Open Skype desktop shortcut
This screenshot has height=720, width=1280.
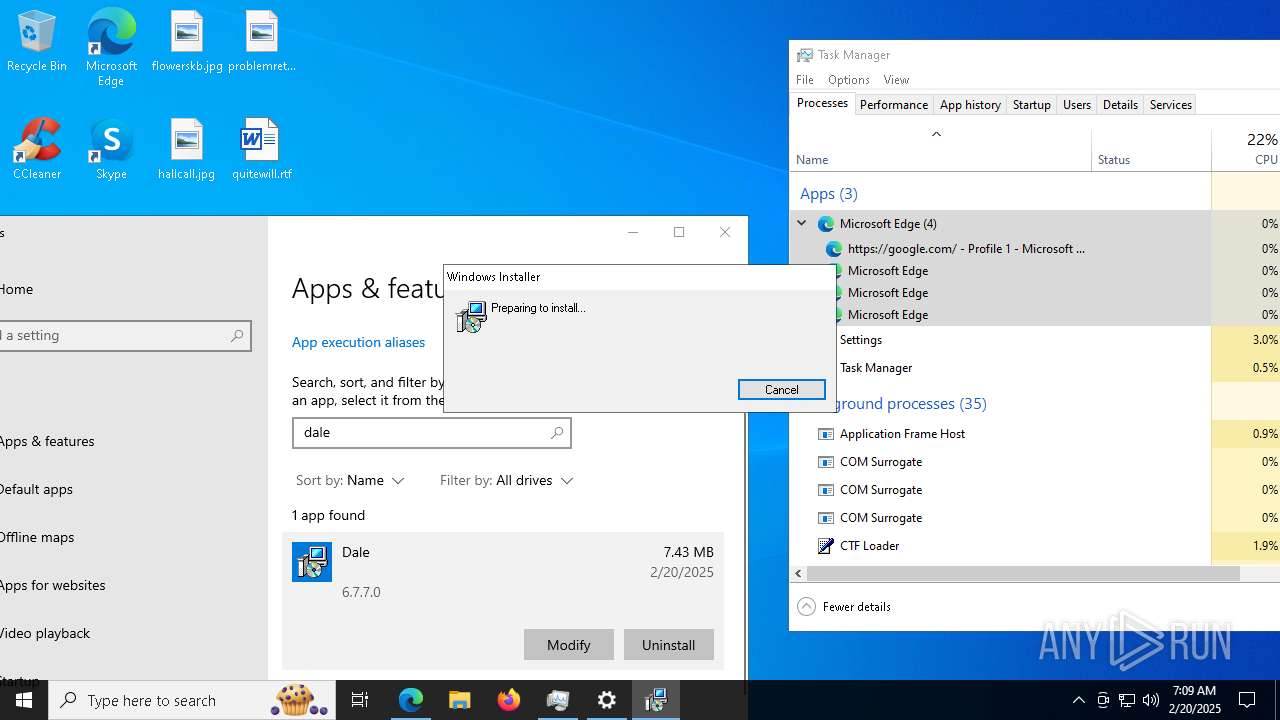[x=111, y=149]
